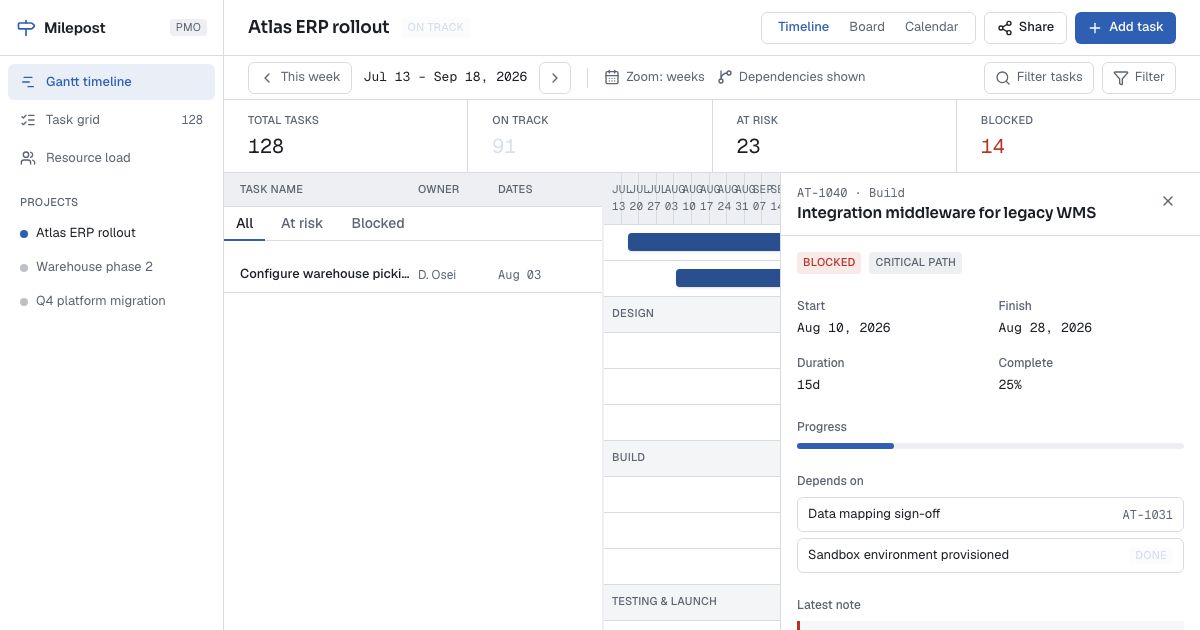The width and height of the screenshot is (1200, 630).
Task: Click the panel title Integration middleware for legacy WMS
Action: coord(946,213)
